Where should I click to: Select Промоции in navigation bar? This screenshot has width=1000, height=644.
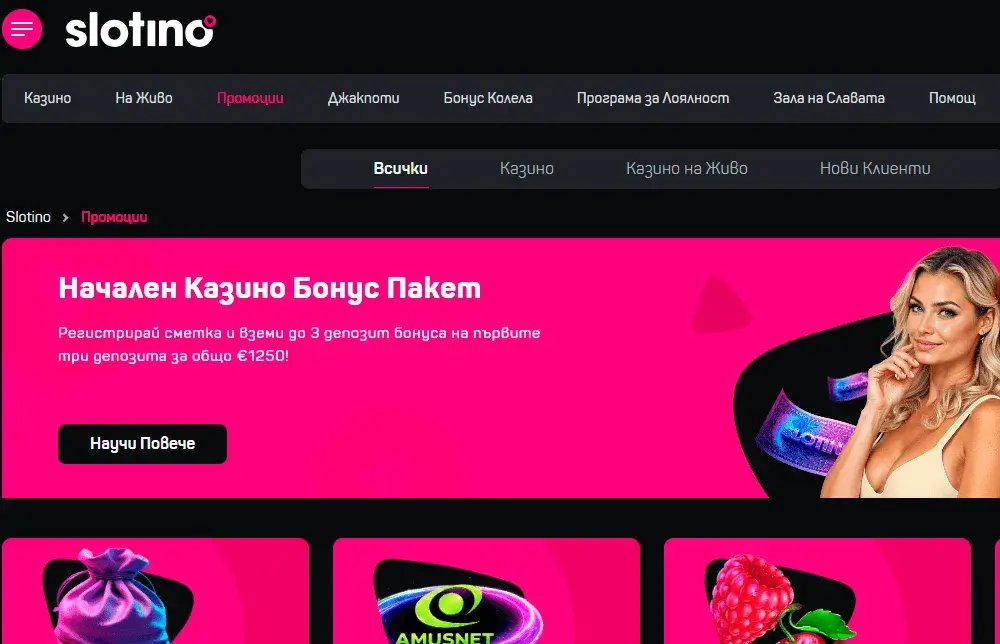250,98
